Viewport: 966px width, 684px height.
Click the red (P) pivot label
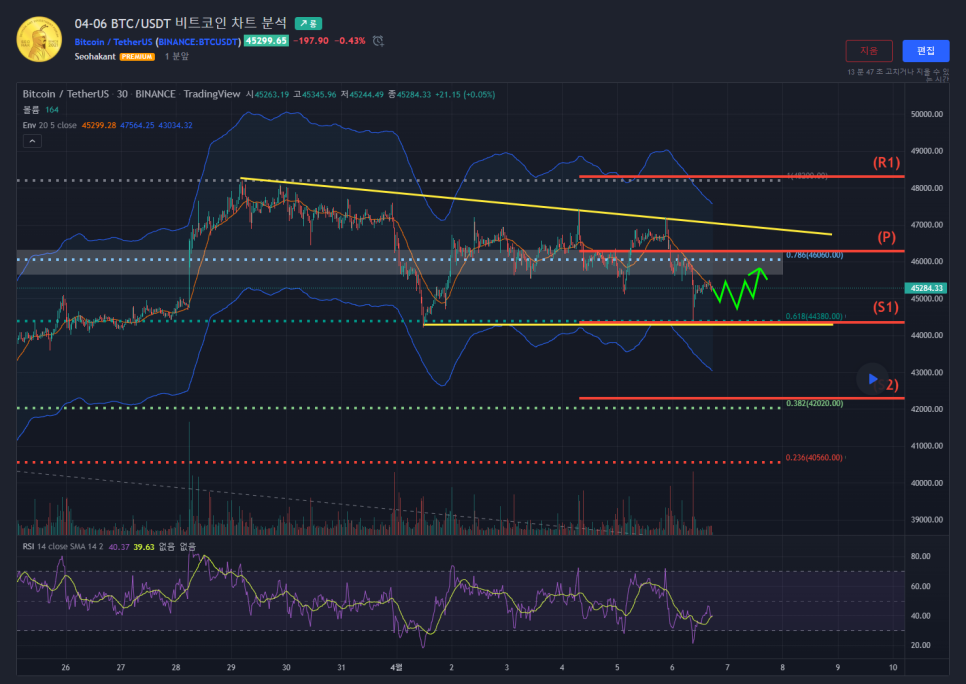886,237
